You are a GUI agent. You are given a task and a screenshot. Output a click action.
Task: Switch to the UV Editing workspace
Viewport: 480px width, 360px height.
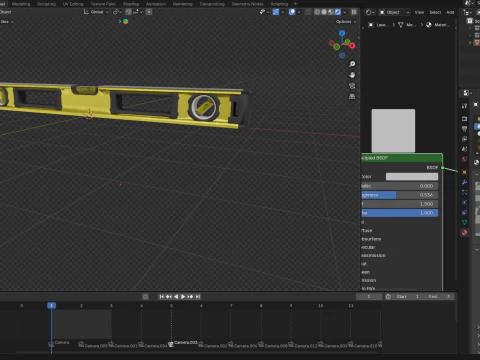73,4
